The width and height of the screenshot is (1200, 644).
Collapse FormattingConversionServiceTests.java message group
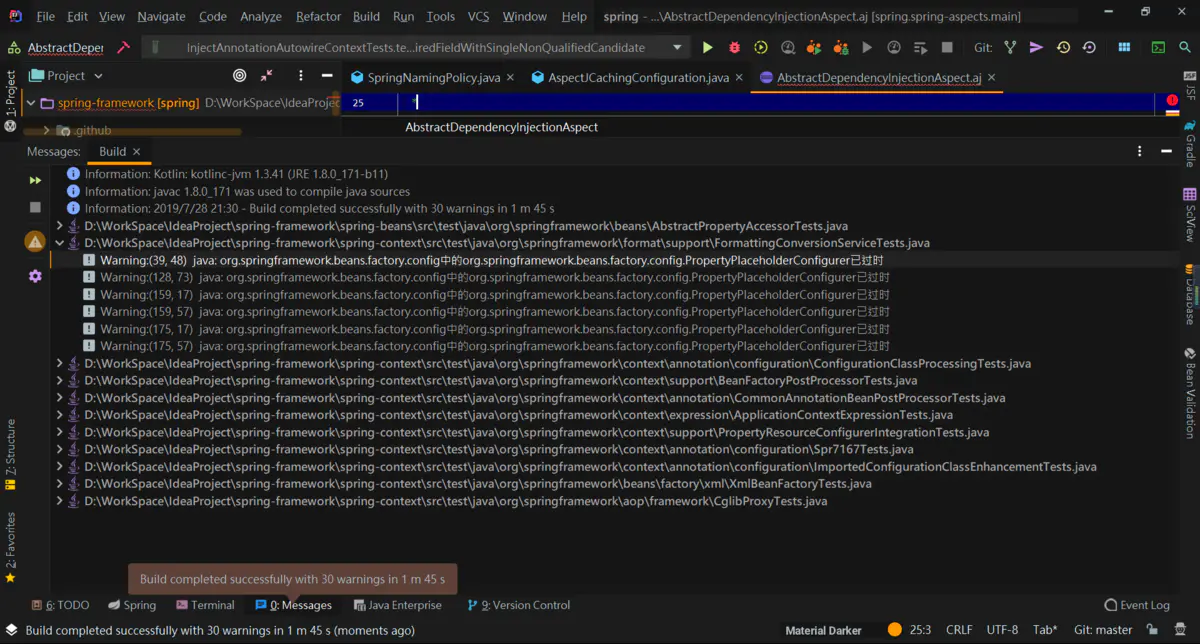(59, 243)
